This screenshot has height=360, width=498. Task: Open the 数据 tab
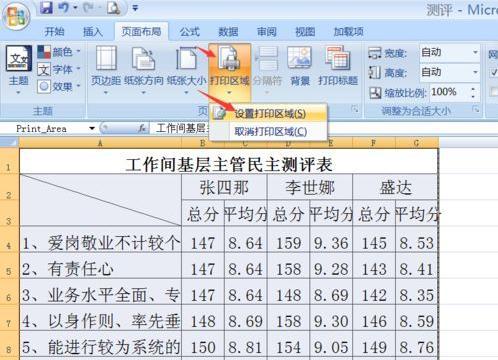(228, 32)
